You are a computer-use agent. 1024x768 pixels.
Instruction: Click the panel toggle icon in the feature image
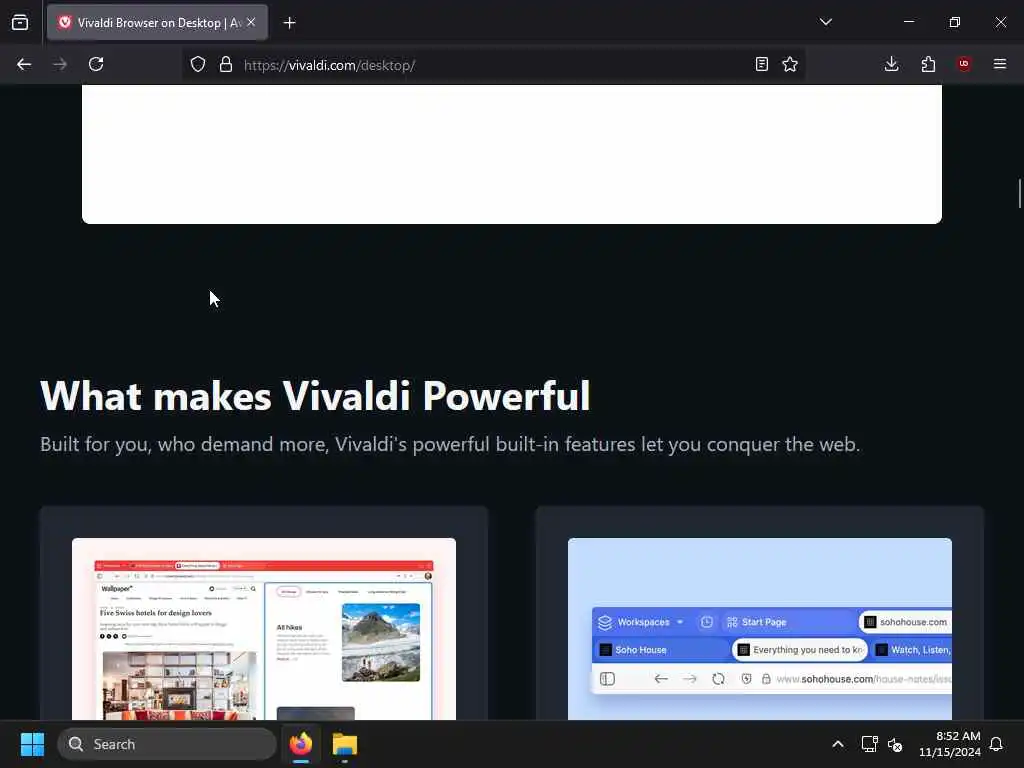pyautogui.click(x=607, y=679)
